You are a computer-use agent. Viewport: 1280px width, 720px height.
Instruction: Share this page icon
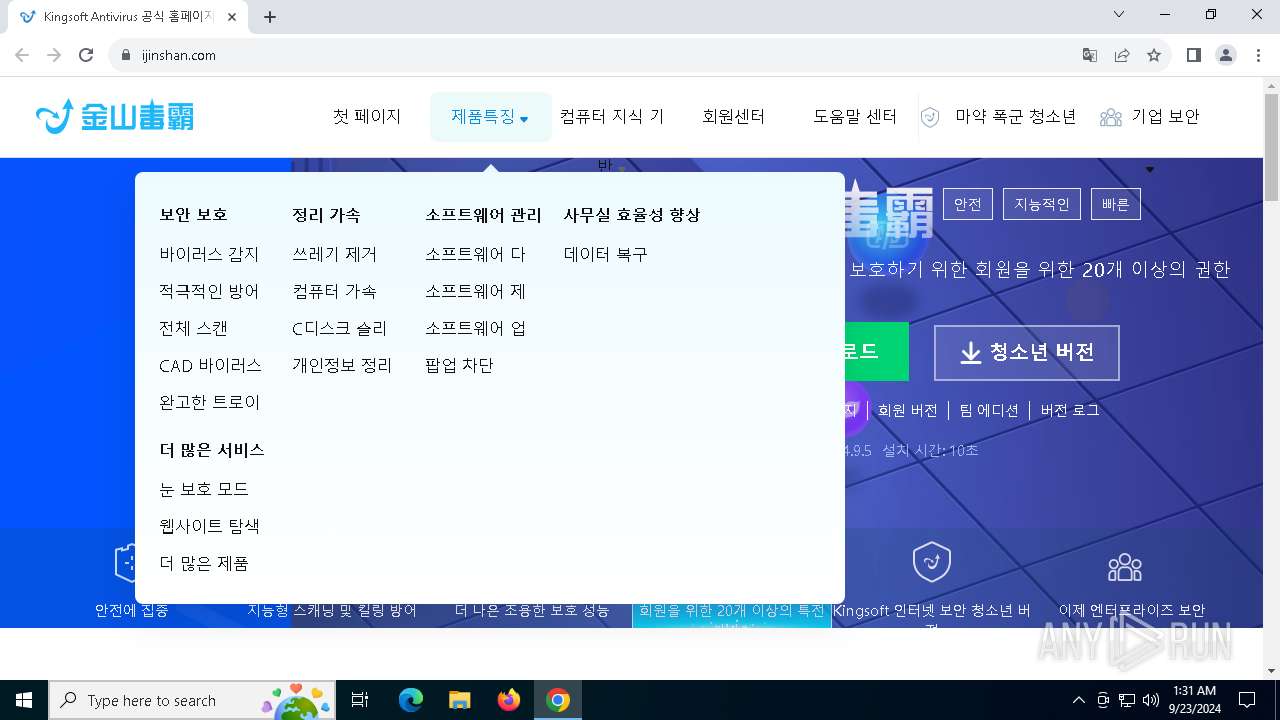1122,55
